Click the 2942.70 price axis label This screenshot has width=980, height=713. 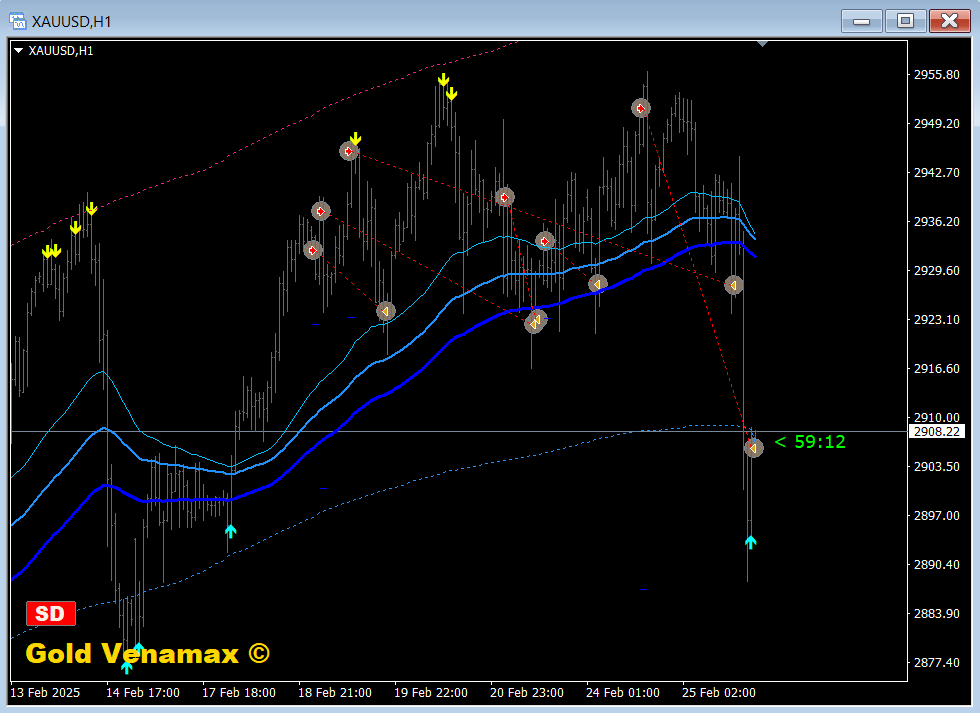936,172
